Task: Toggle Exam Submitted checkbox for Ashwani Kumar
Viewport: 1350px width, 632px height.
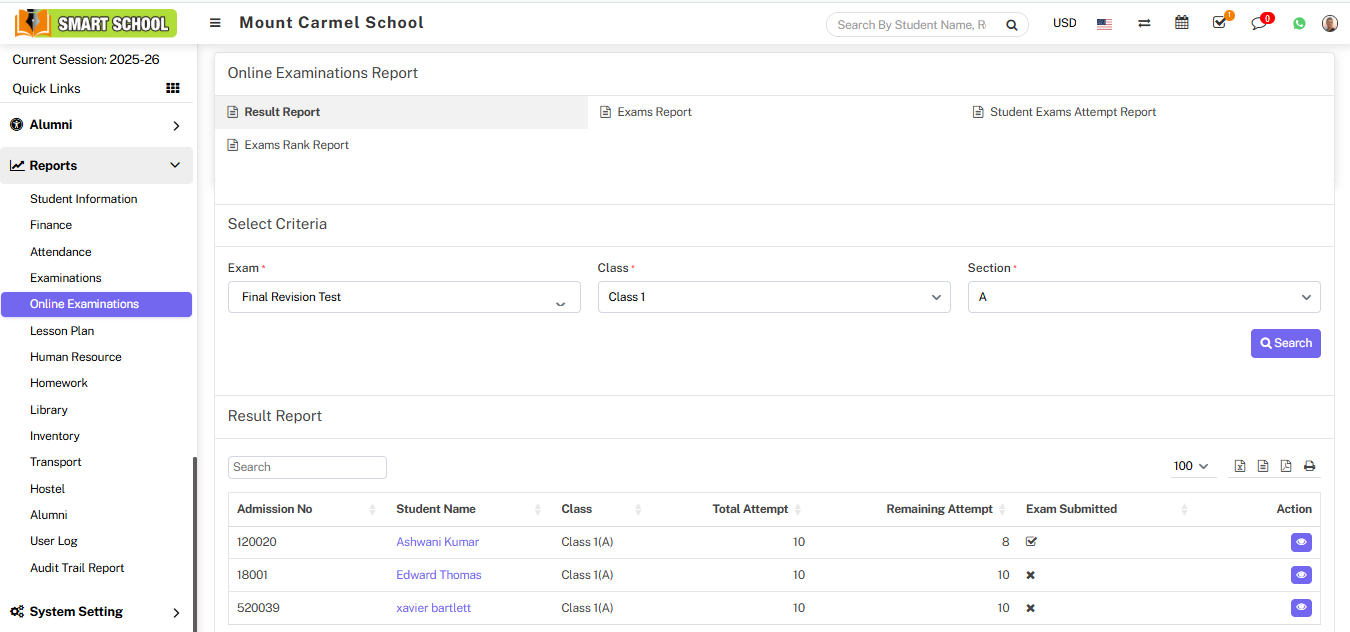Action: (x=1030, y=541)
